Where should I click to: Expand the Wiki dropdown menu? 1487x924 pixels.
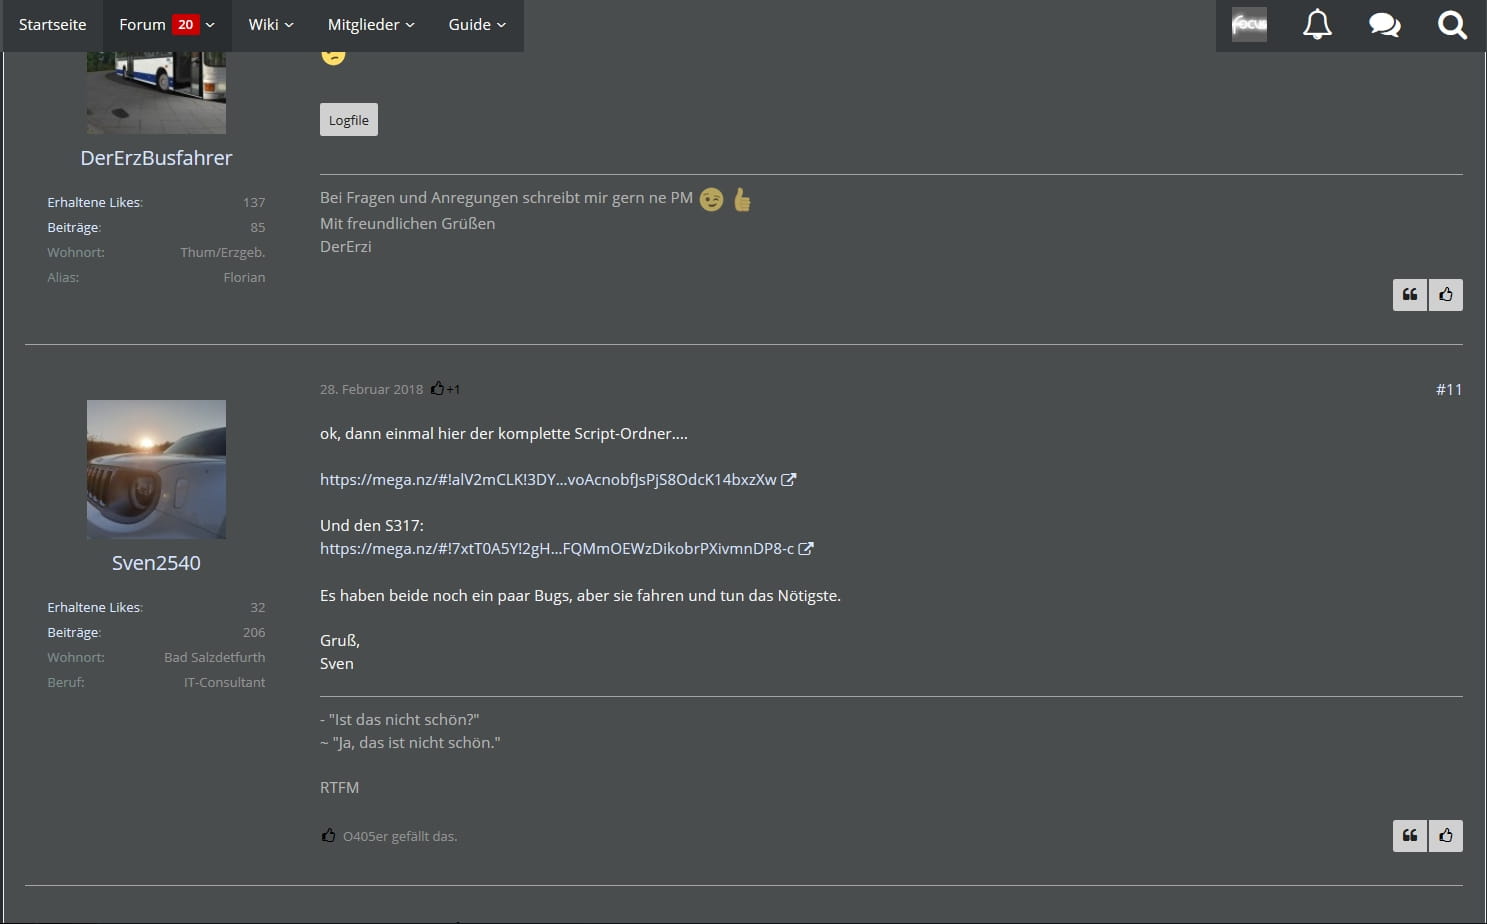pyautogui.click(x=270, y=25)
